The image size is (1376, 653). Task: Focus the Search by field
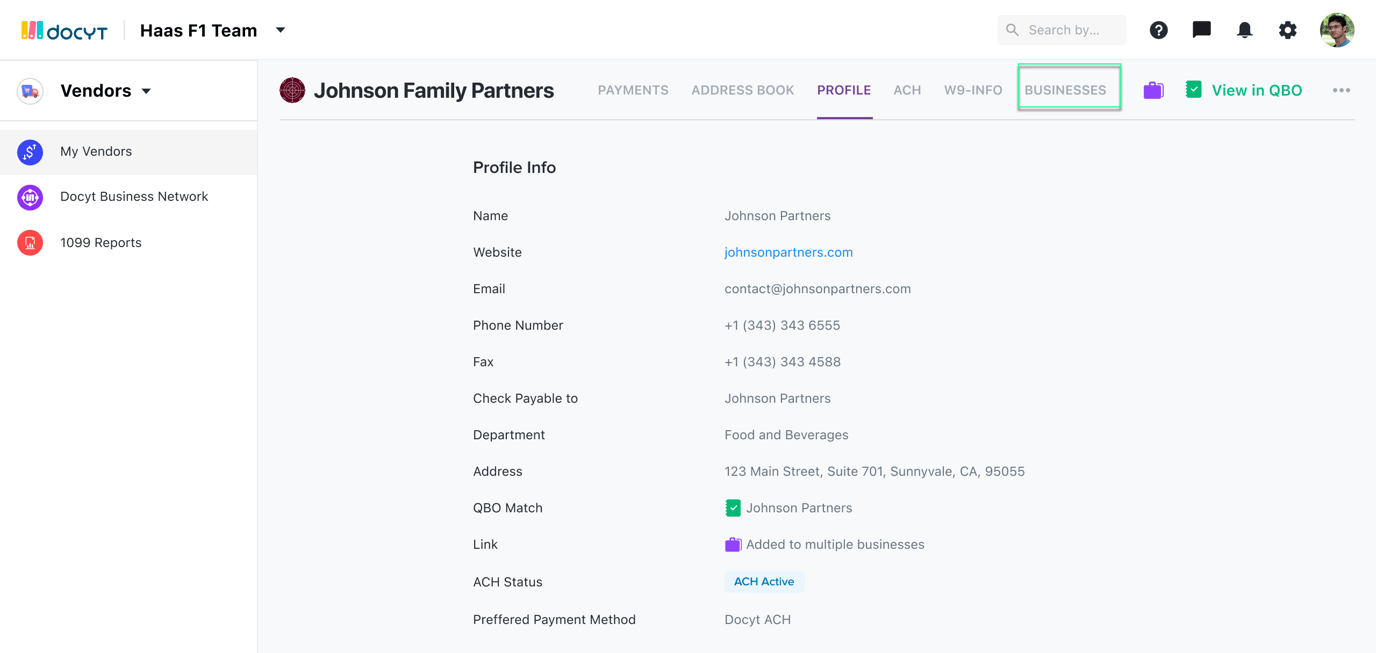[x=1062, y=30]
